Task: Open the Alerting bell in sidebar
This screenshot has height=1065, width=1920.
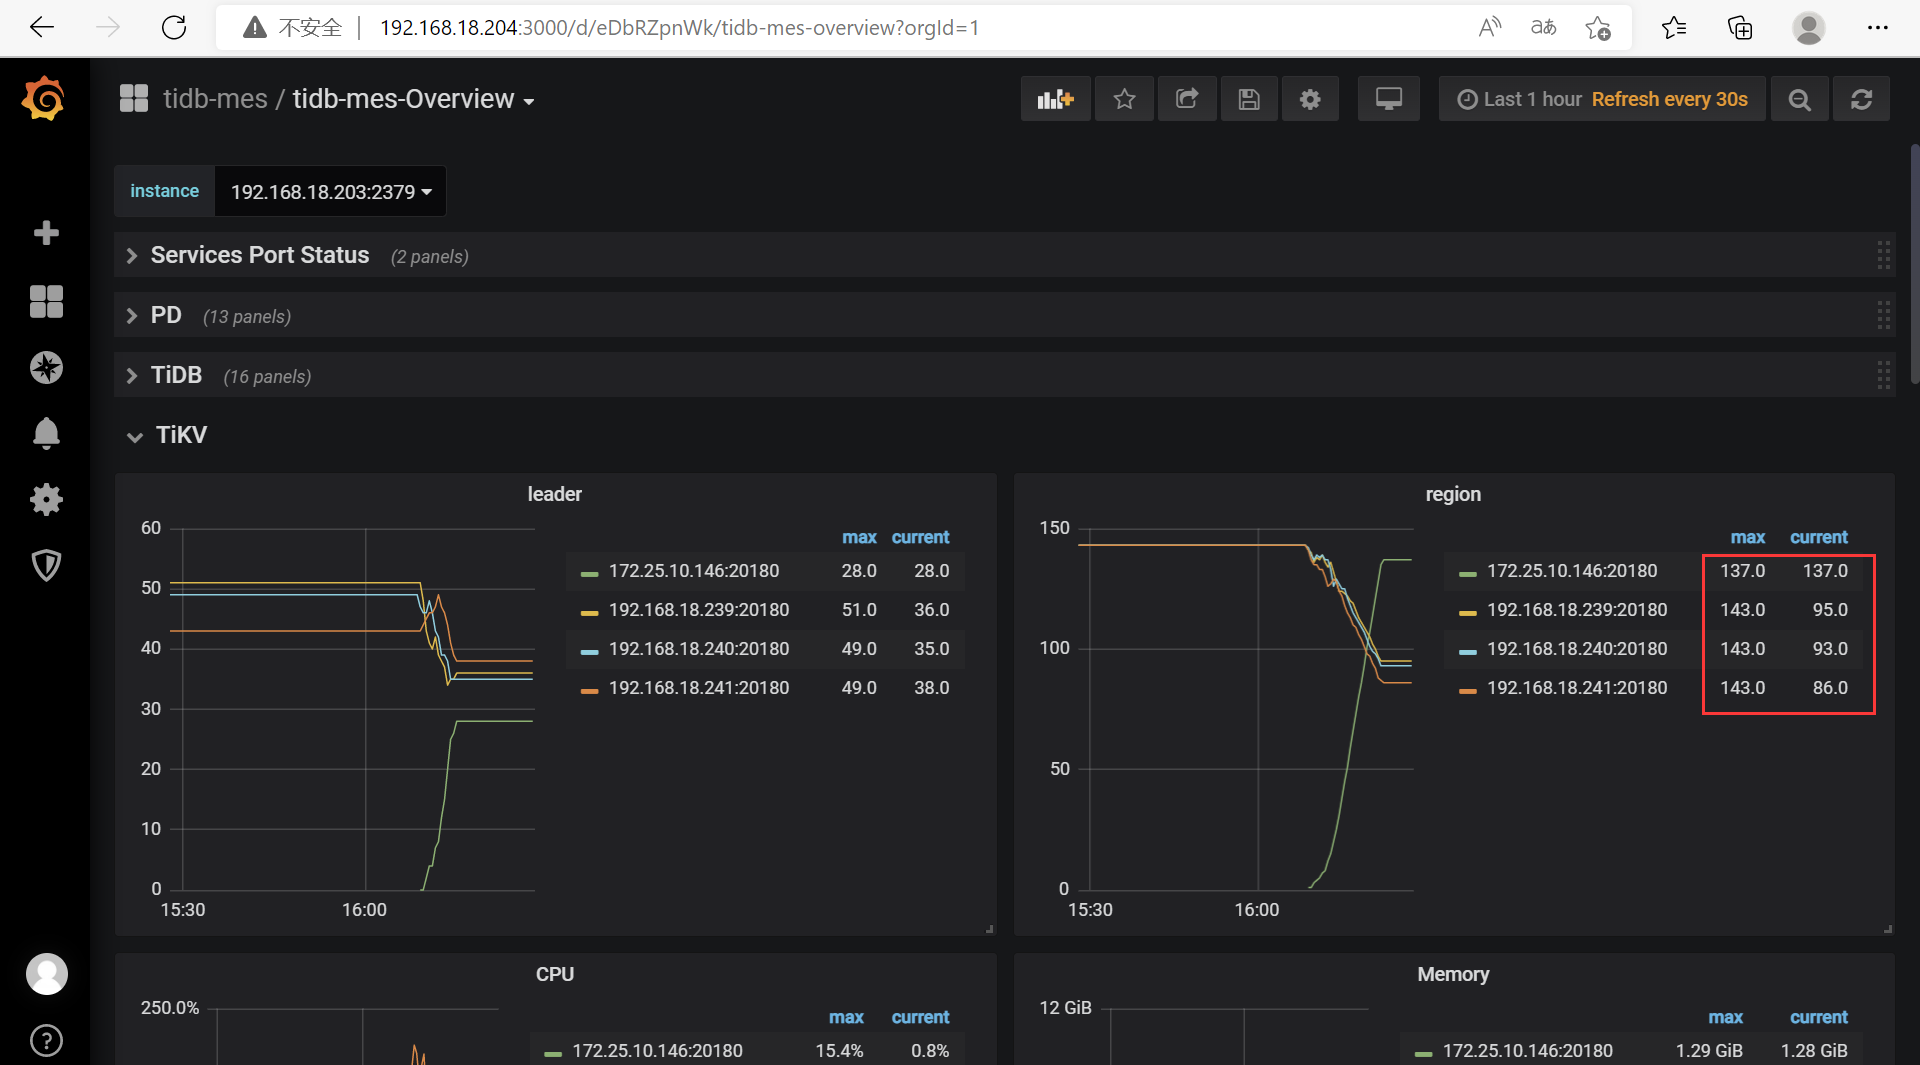Action: tap(46, 433)
